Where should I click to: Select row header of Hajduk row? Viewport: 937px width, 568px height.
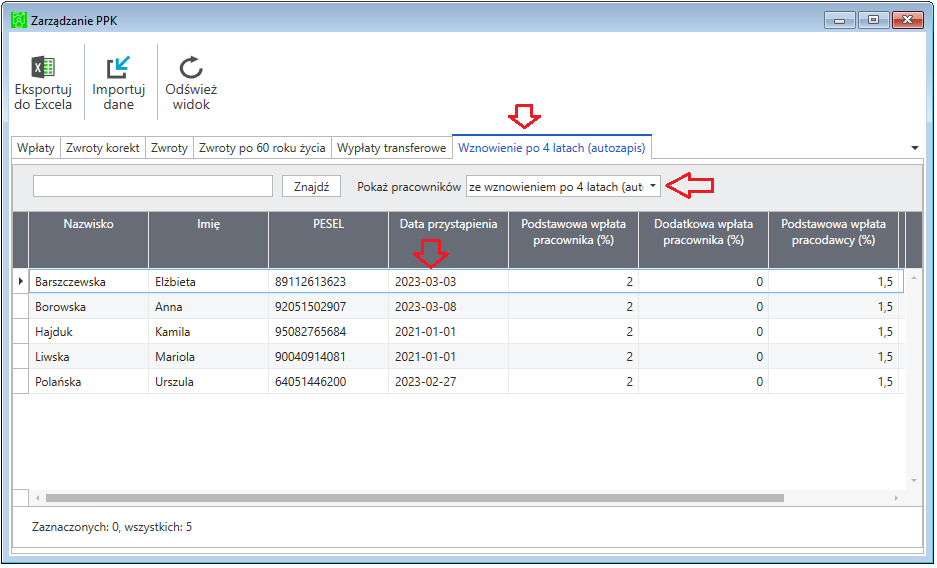[x=21, y=331]
